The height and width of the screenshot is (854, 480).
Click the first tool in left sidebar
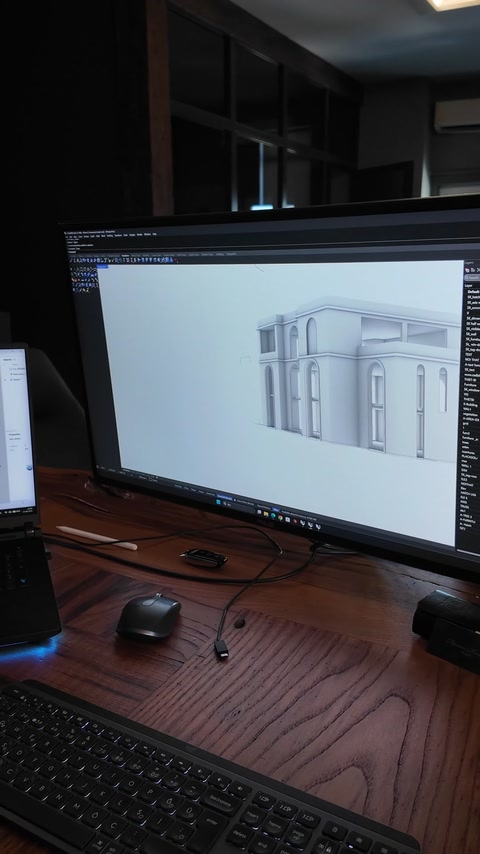pyautogui.click(x=71, y=269)
